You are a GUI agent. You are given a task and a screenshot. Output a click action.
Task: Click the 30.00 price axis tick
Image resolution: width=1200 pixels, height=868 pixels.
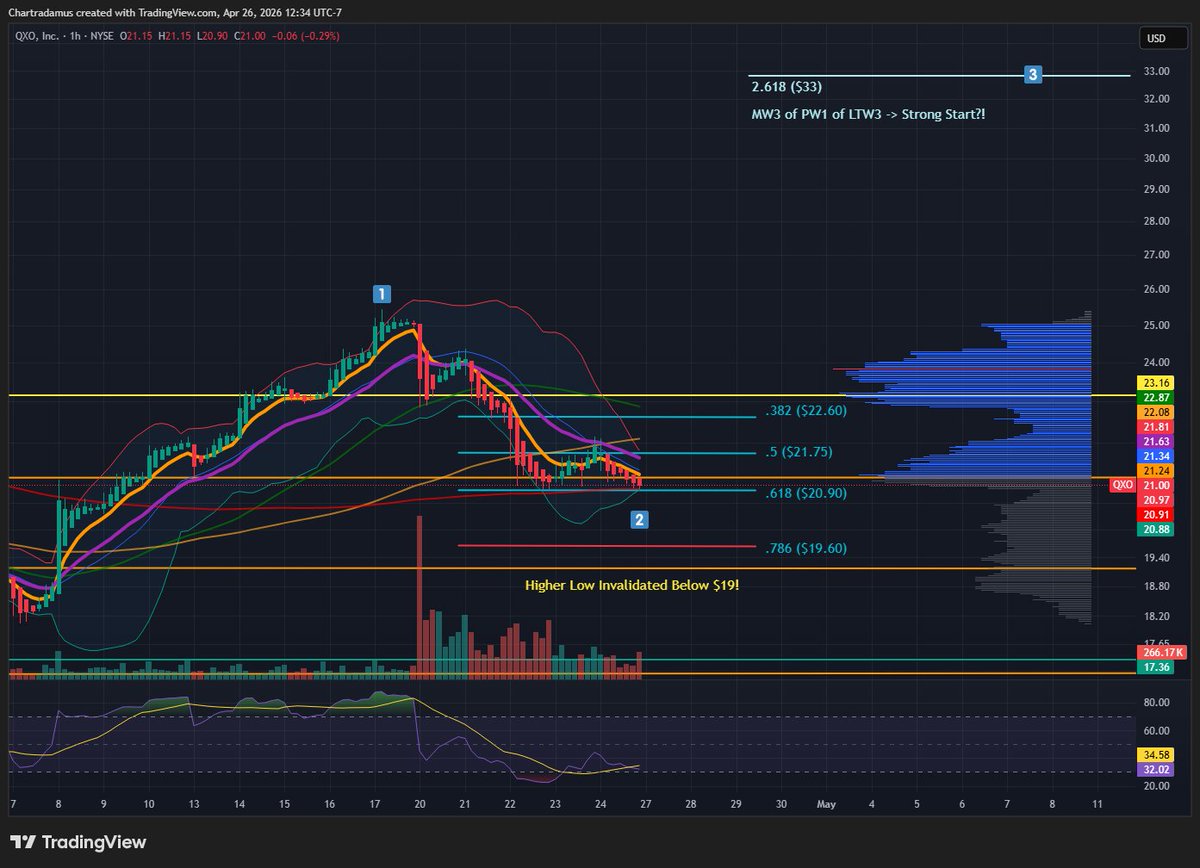(1158, 159)
